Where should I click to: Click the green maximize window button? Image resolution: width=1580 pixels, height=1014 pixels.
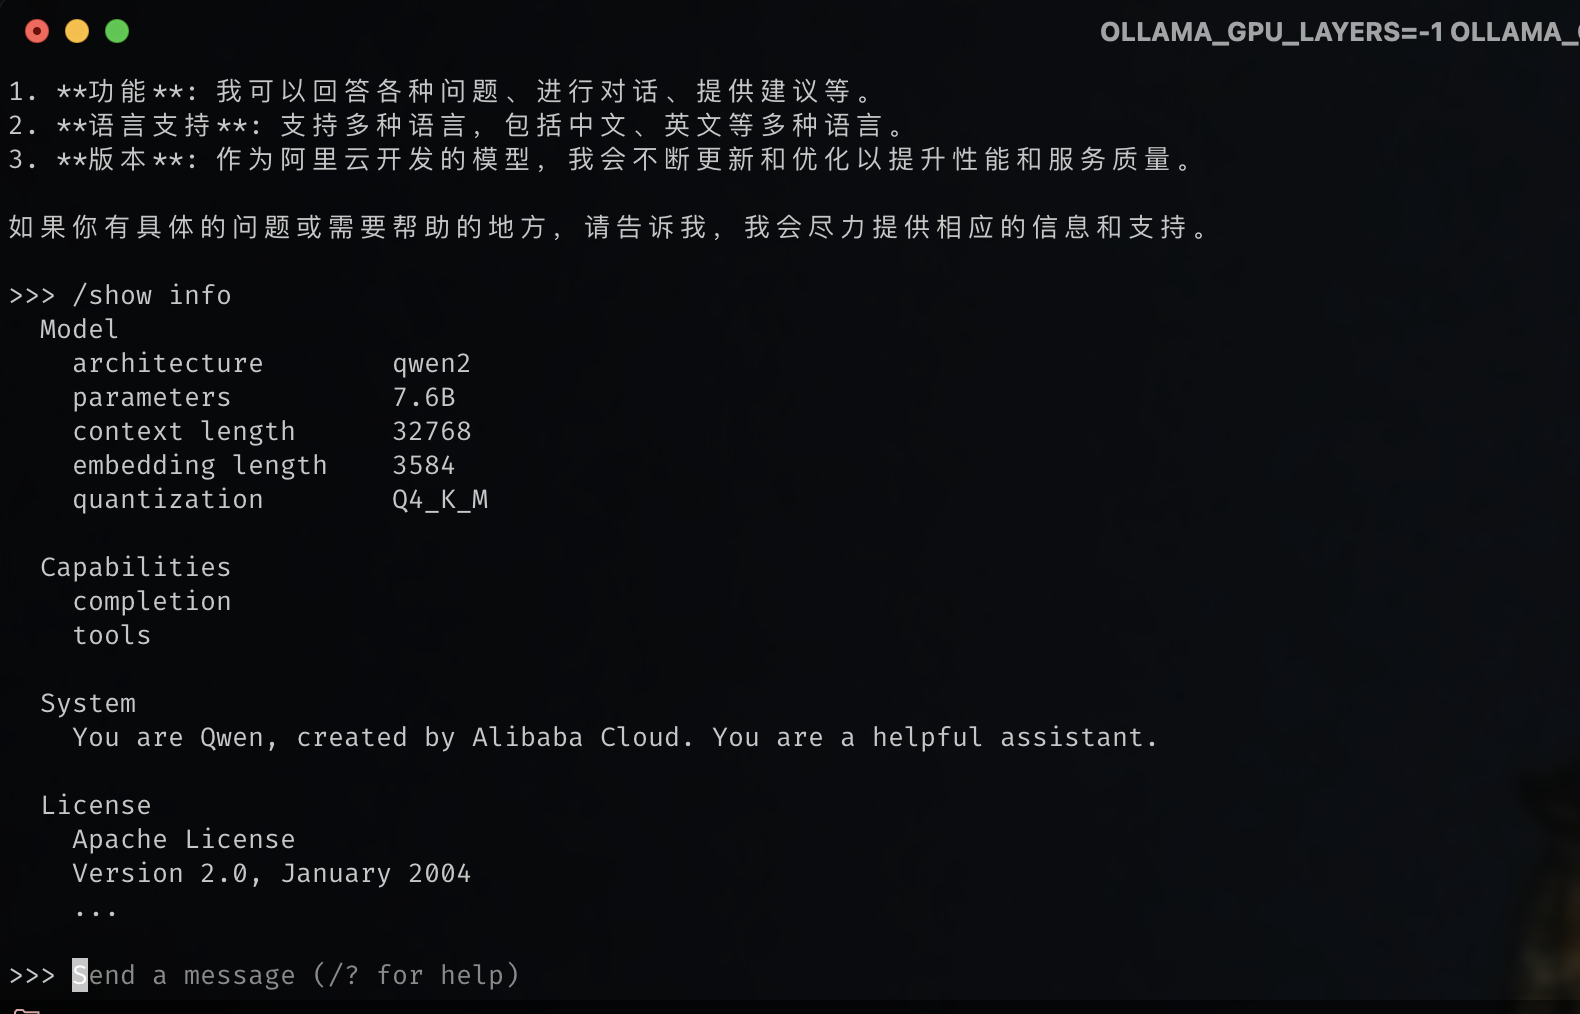pos(117,32)
